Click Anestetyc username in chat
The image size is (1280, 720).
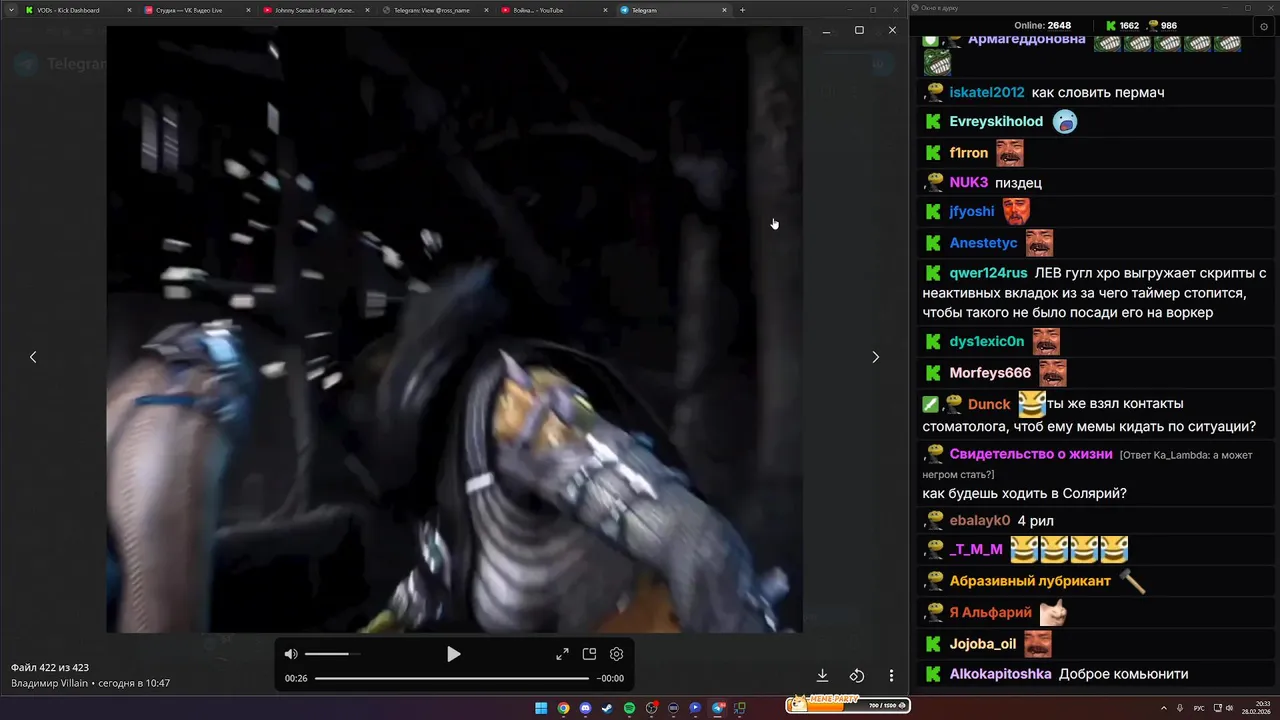[983, 243]
